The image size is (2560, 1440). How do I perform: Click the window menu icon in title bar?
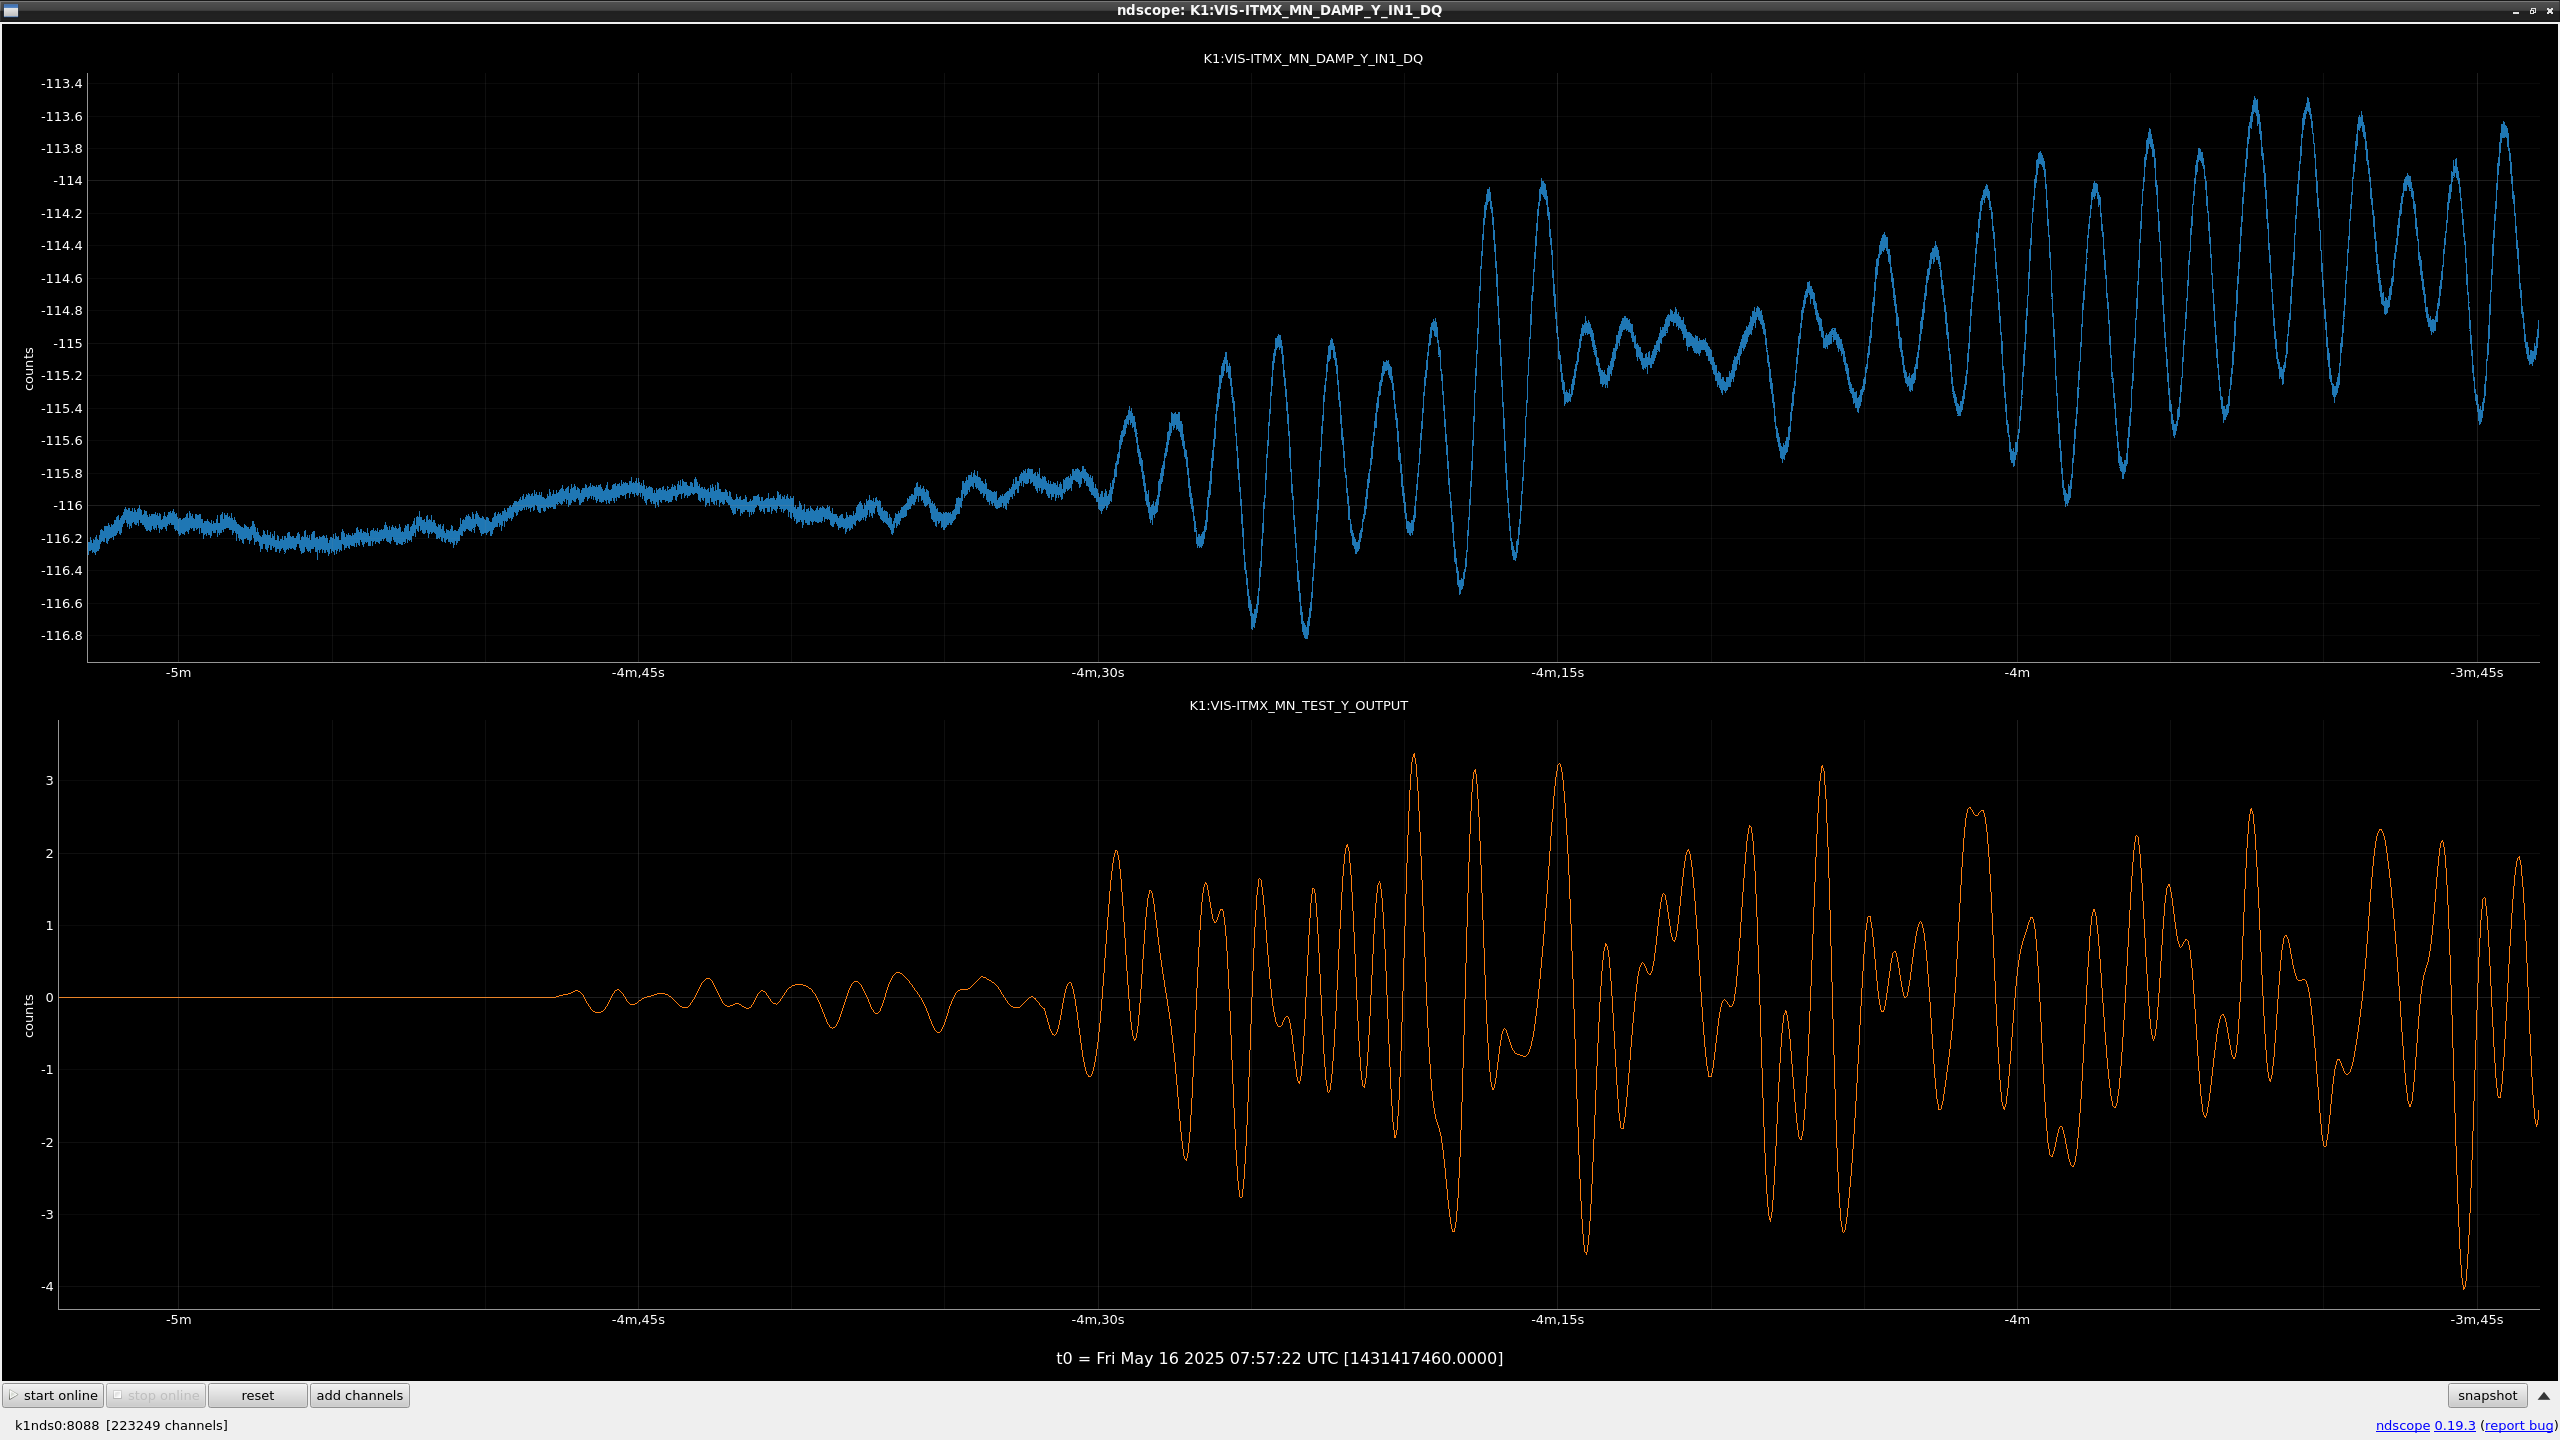tap(11, 10)
